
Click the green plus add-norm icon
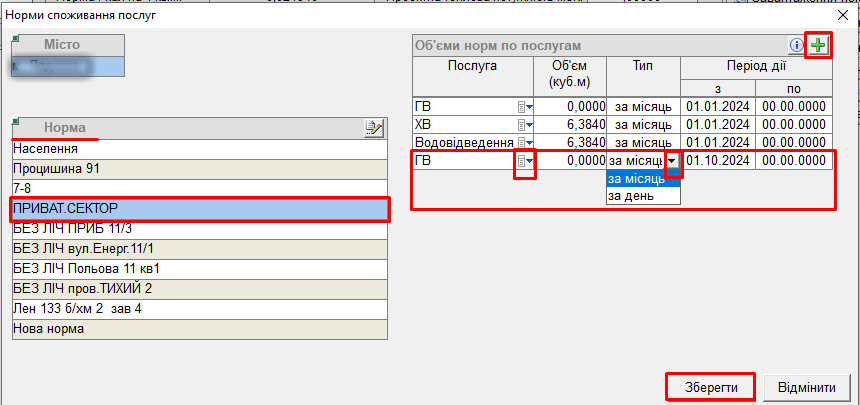[x=819, y=46]
